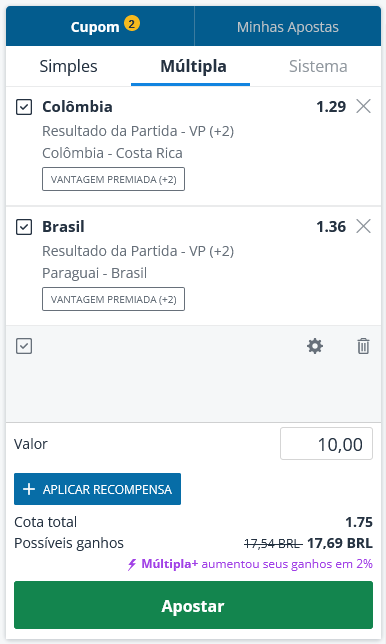Open betslip settings via the gear icon

[x=315, y=346]
